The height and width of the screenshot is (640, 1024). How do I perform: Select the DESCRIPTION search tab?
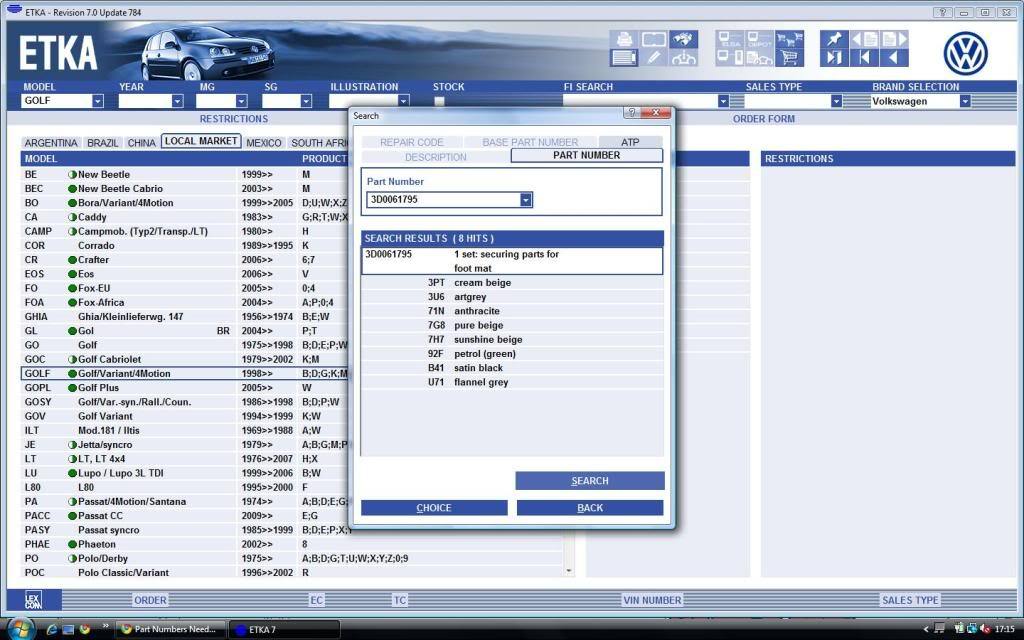click(436, 157)
